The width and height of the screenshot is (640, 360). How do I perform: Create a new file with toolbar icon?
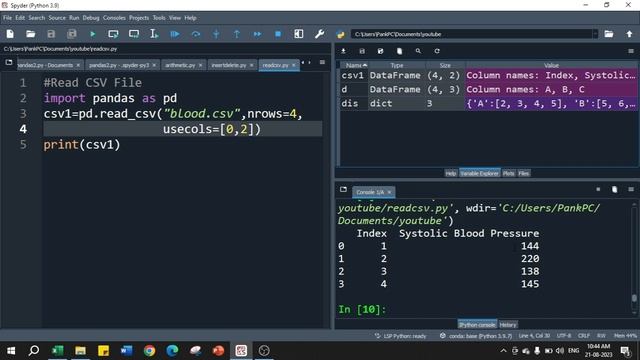click(10, 34)
